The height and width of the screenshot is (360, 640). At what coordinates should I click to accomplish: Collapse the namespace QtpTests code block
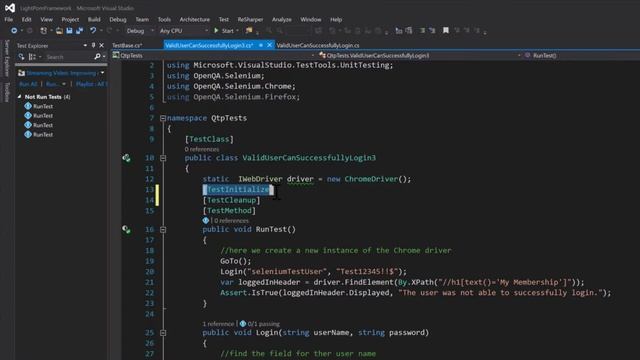tap(163, 118)
